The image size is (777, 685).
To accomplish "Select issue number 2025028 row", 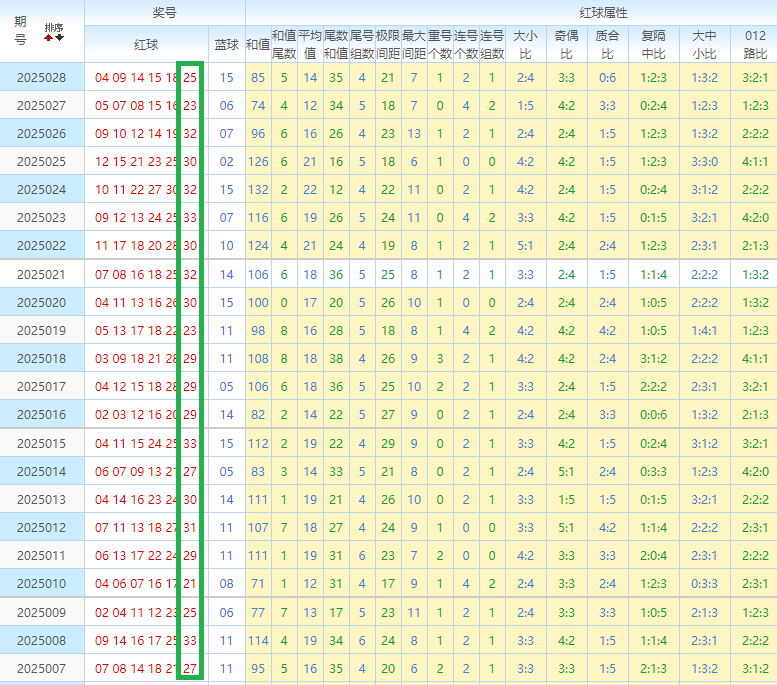I will click(41, 77).
